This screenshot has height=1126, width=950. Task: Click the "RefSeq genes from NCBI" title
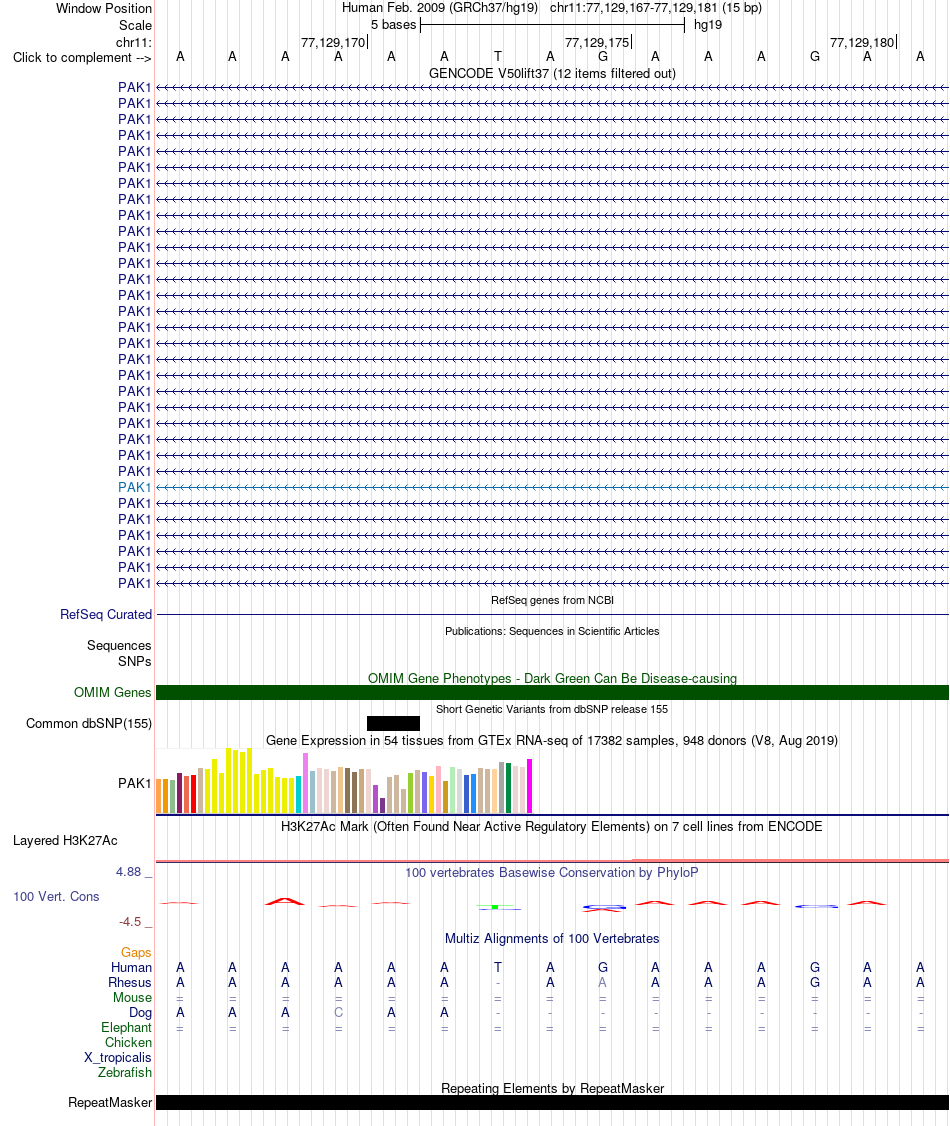pyautogui.click(x=551, y=600)
